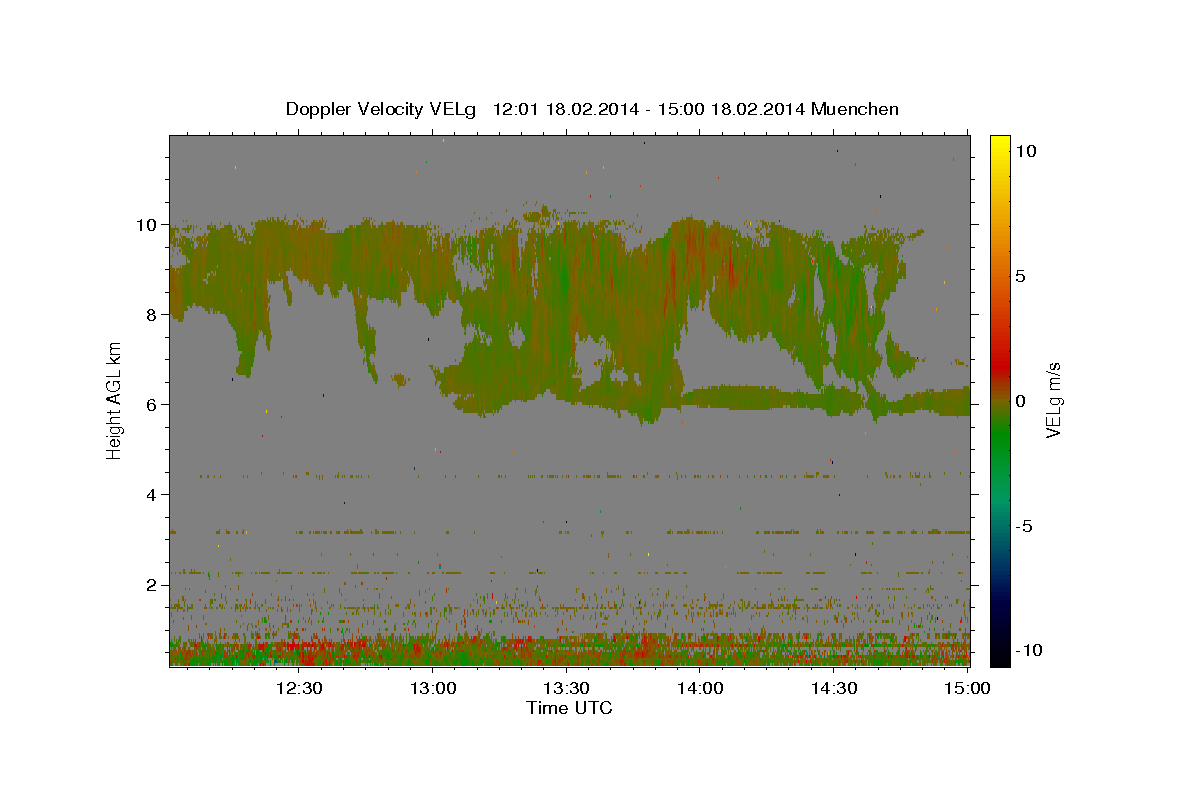Click the colorbar tick label "-5"

point(1024,526)
